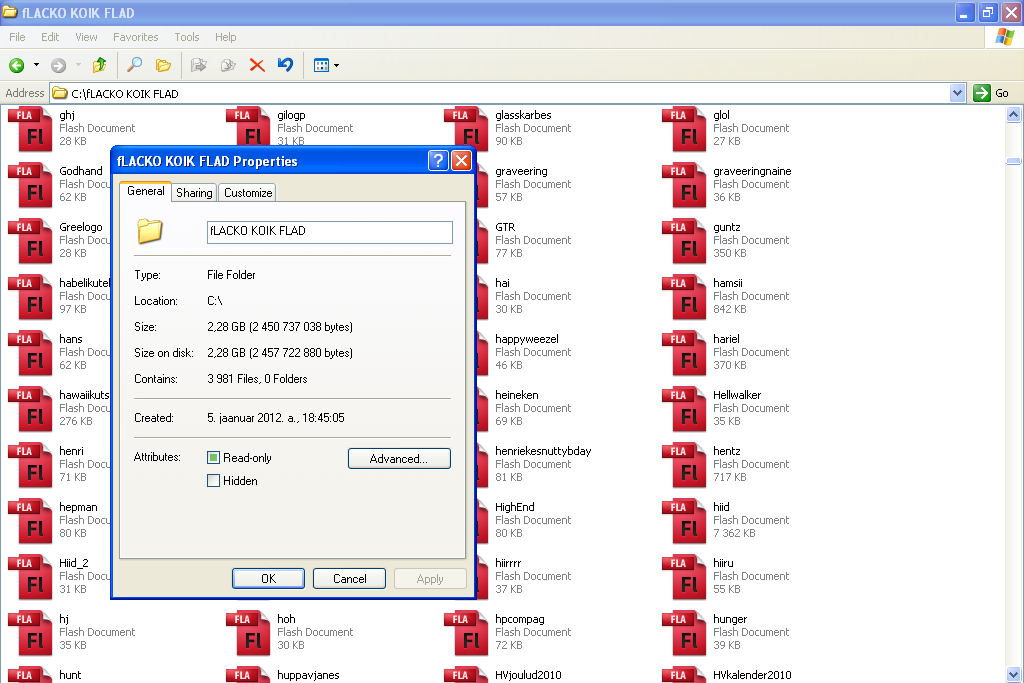This screenshot has width=1024, height=683.
Task: Click the scrollbar up arrow
Action: tap(1014, 115)
